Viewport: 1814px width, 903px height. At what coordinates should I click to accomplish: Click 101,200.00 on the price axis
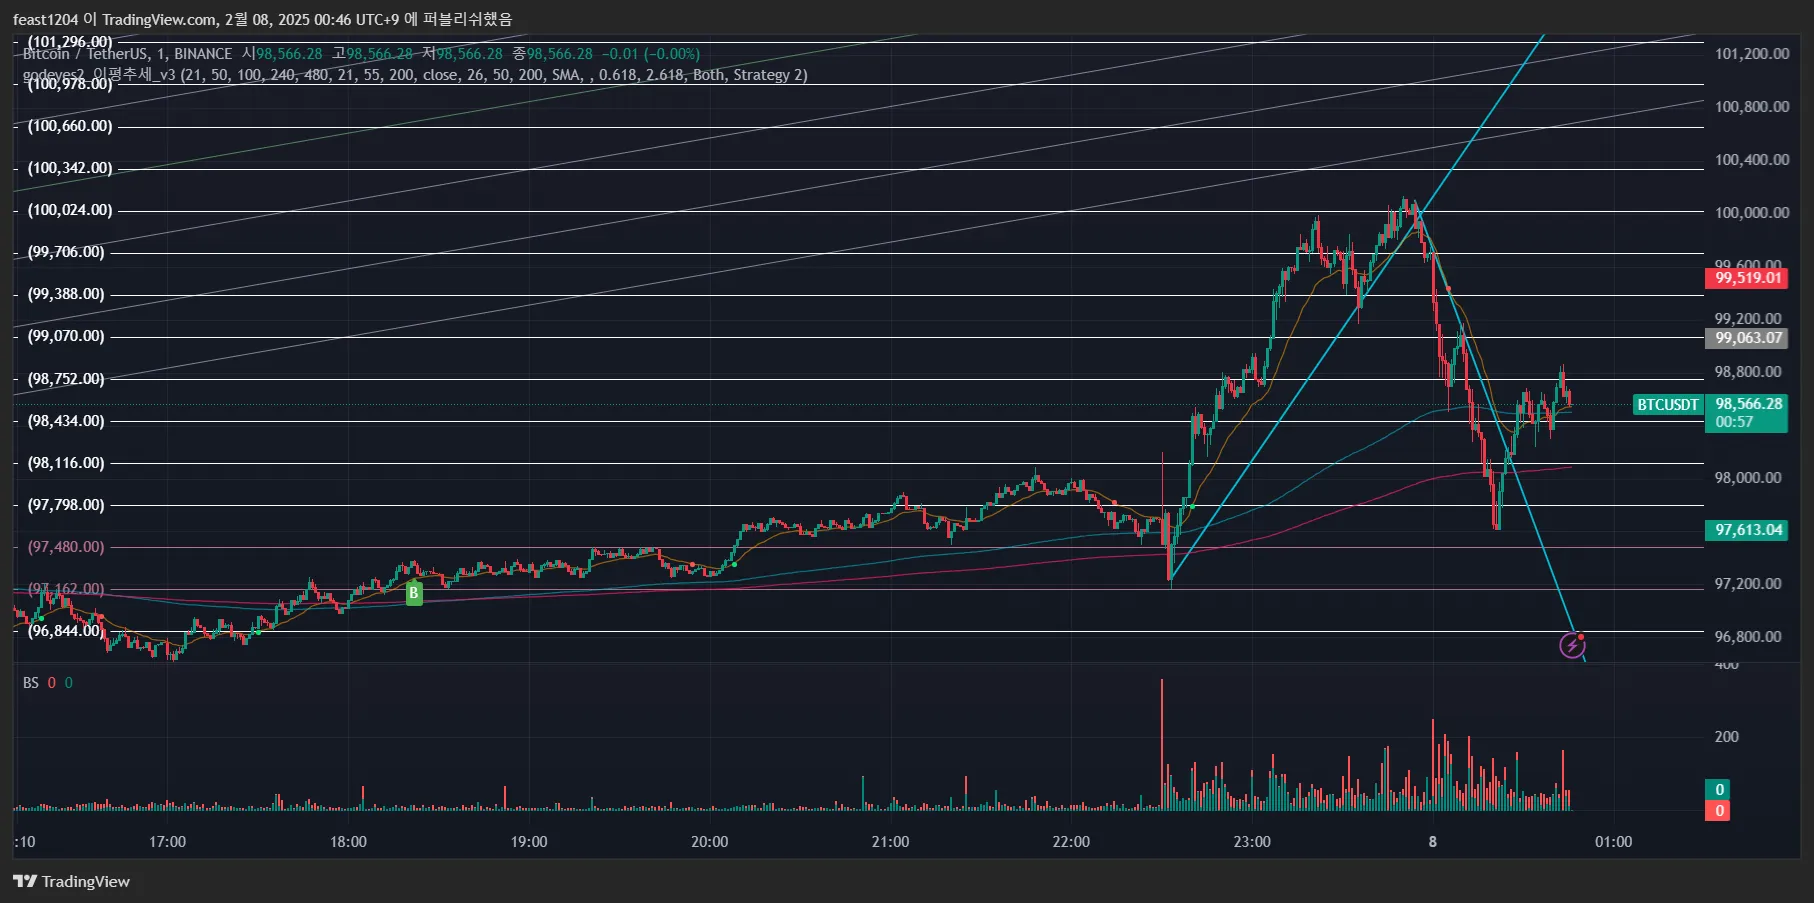1751,54
